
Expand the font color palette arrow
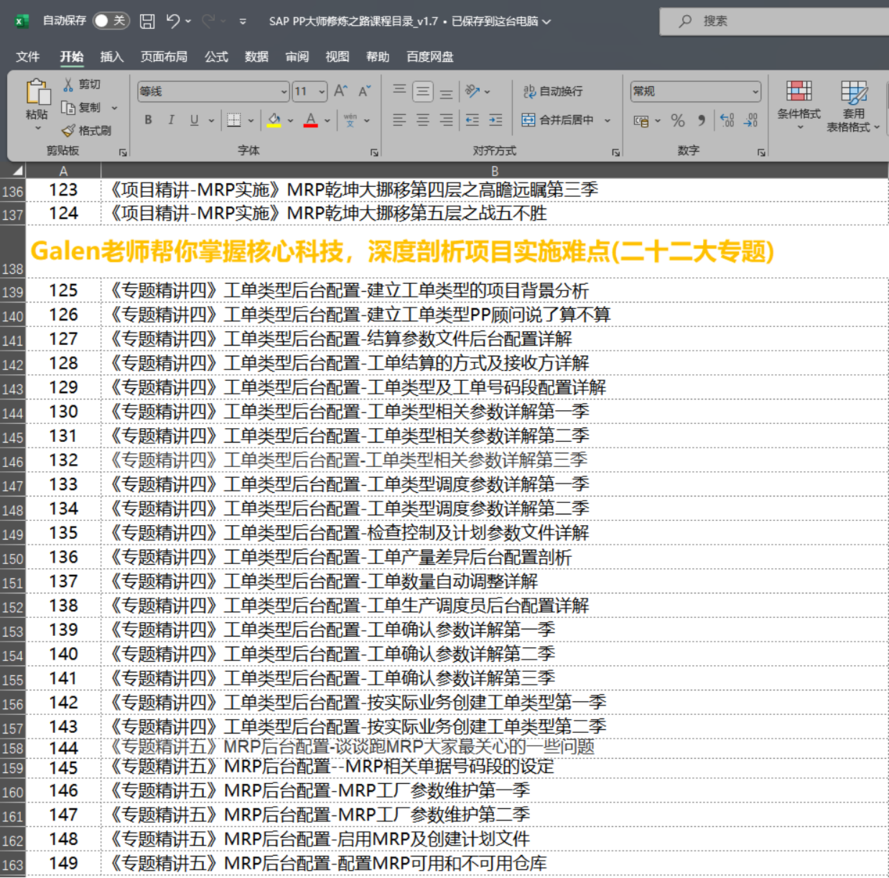(327, 121)
